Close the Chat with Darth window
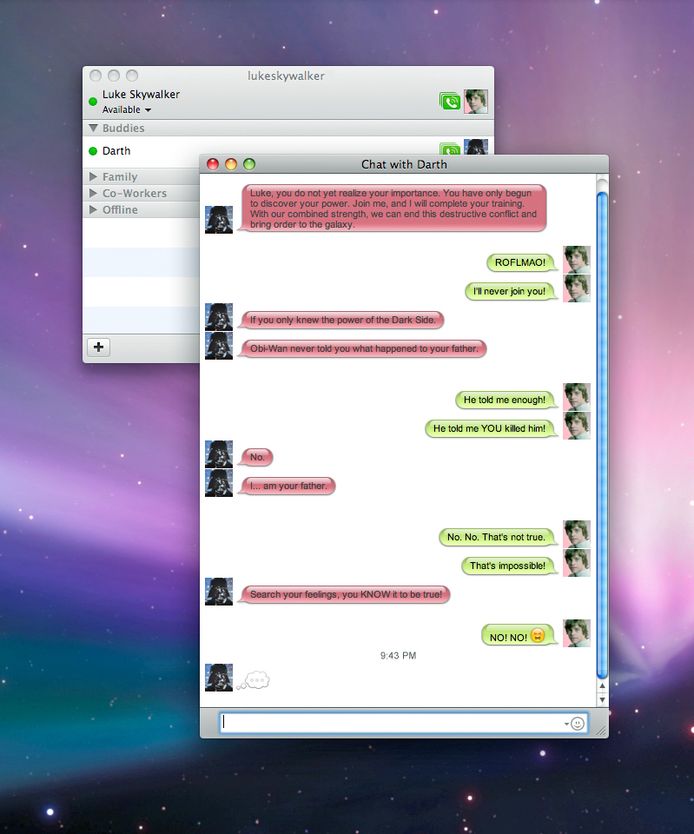Screen dimensions: 694x834 click(x=213, y=164)
